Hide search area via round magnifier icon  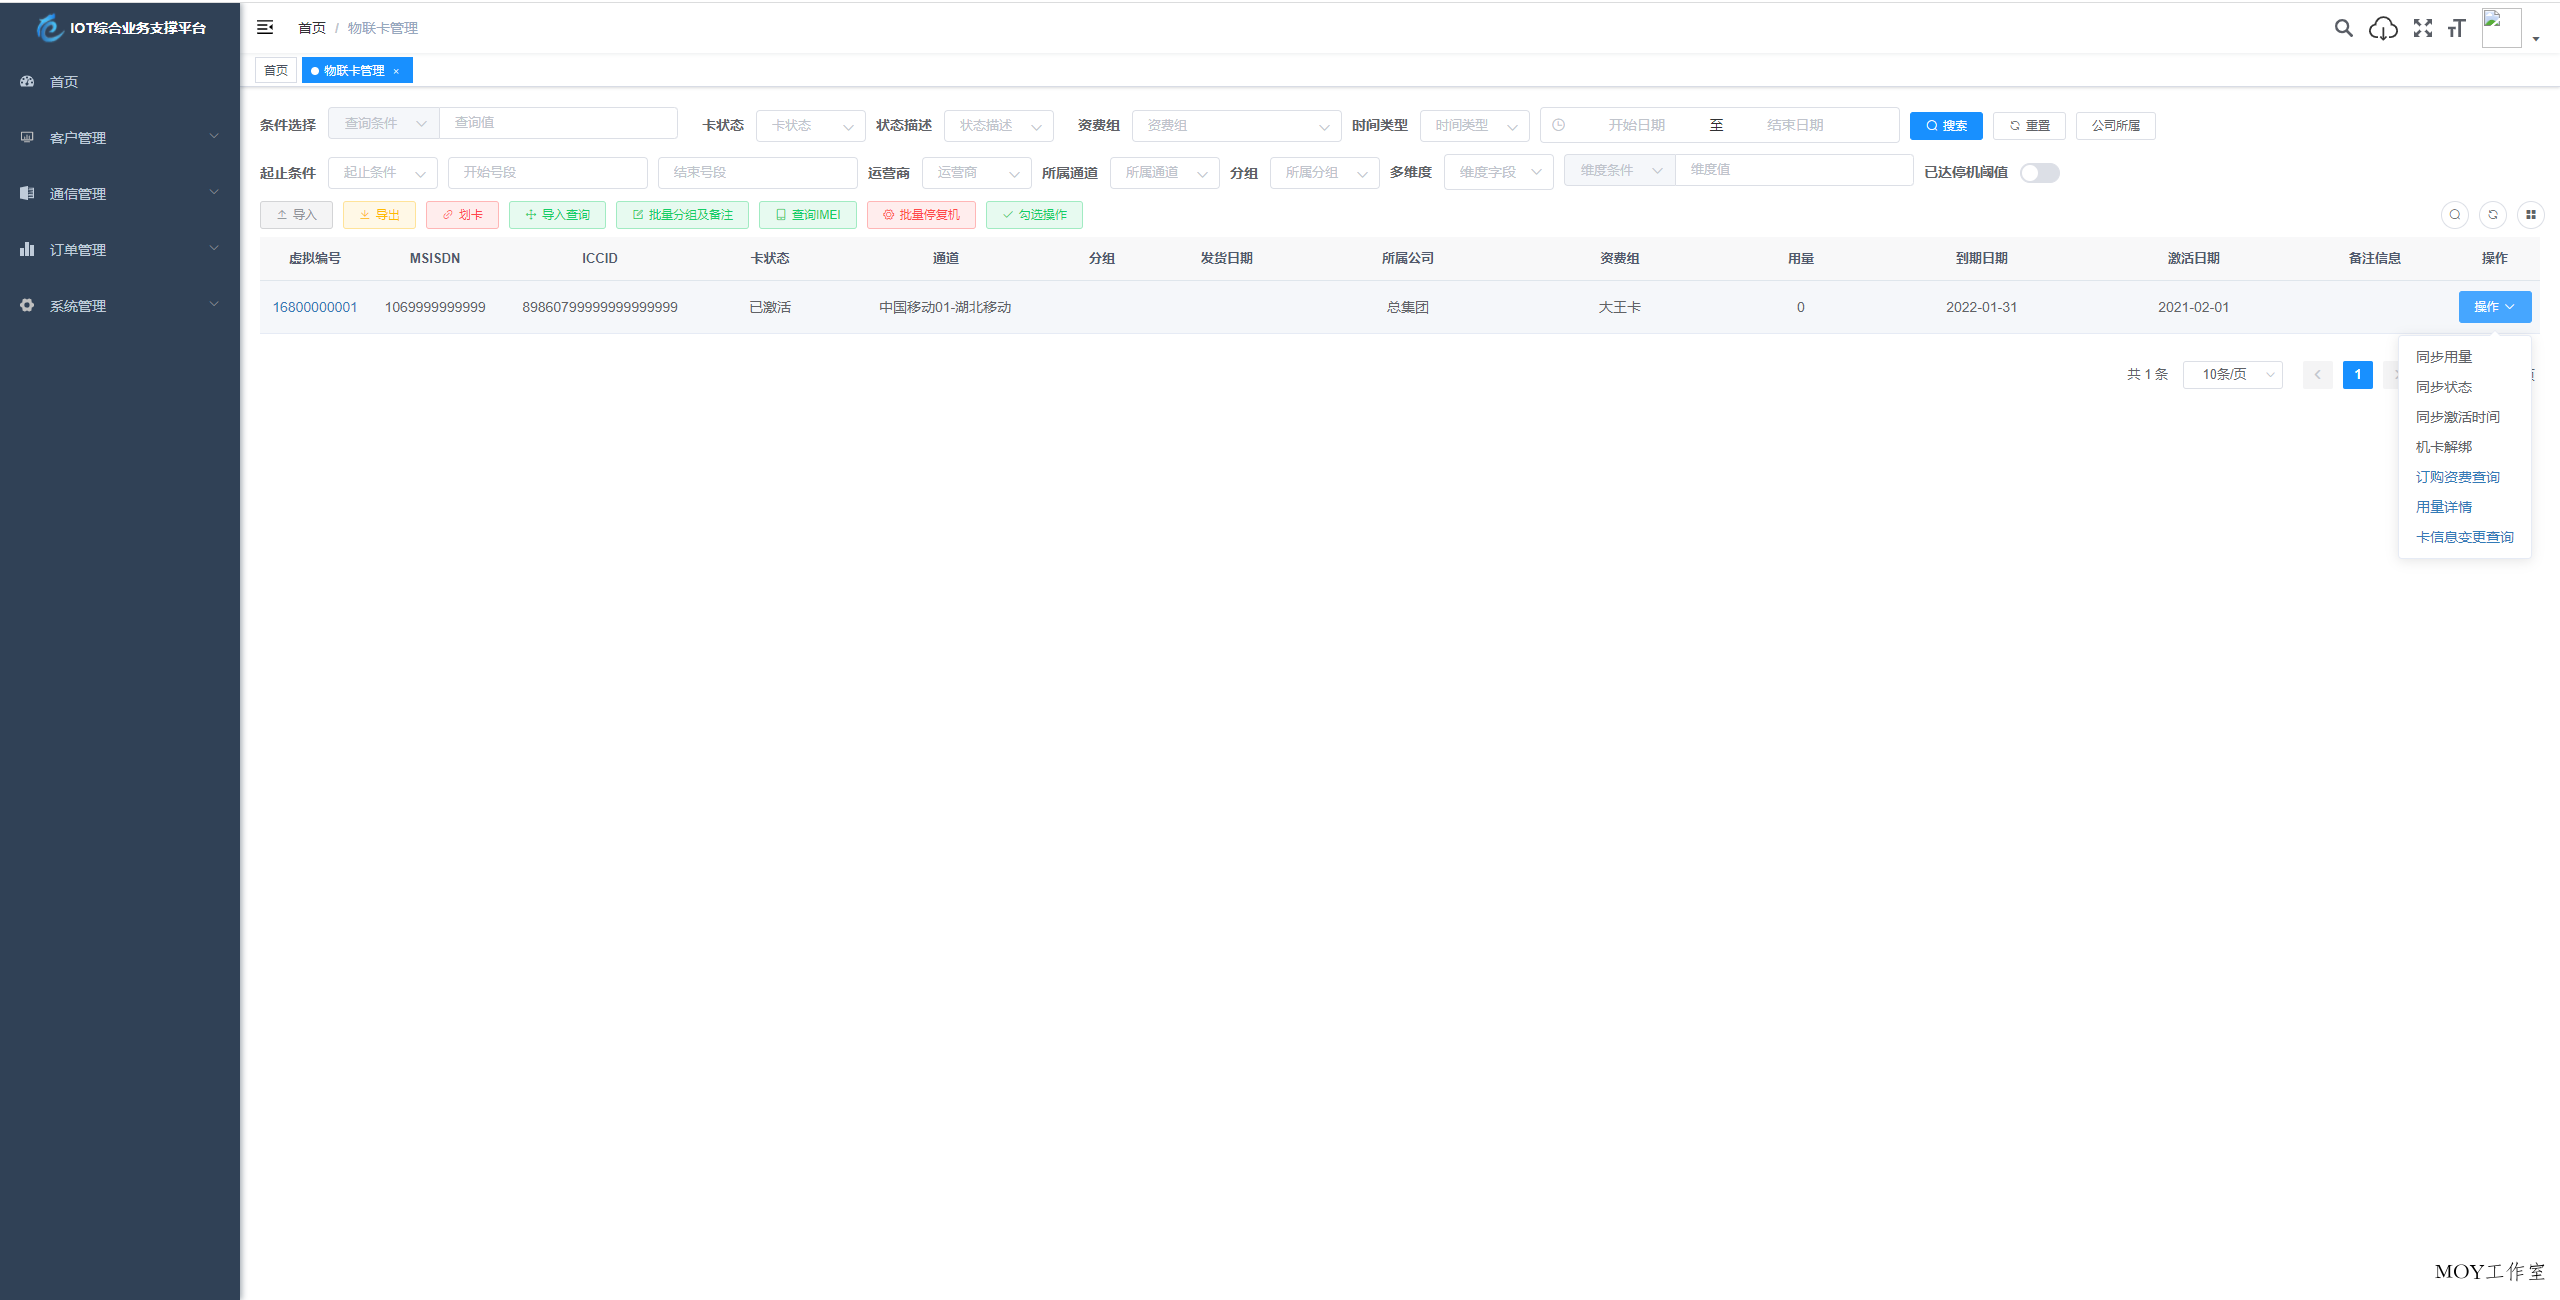(x=2454, y=215)
